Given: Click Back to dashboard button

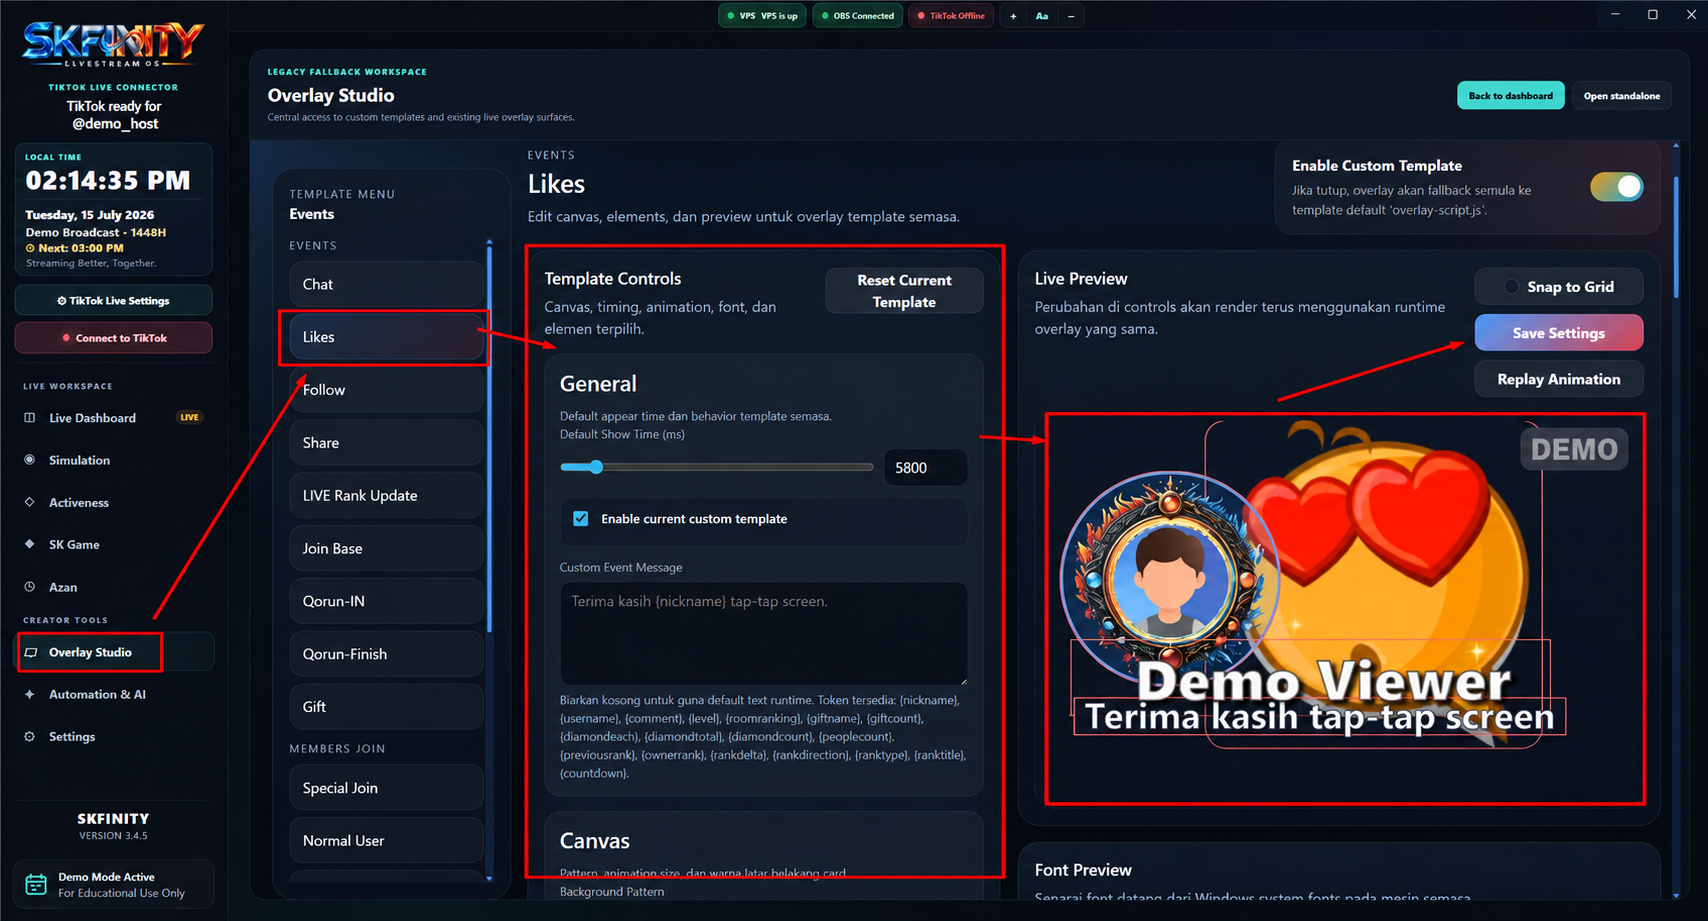Looking at the screenshot, I should 1510,96.
